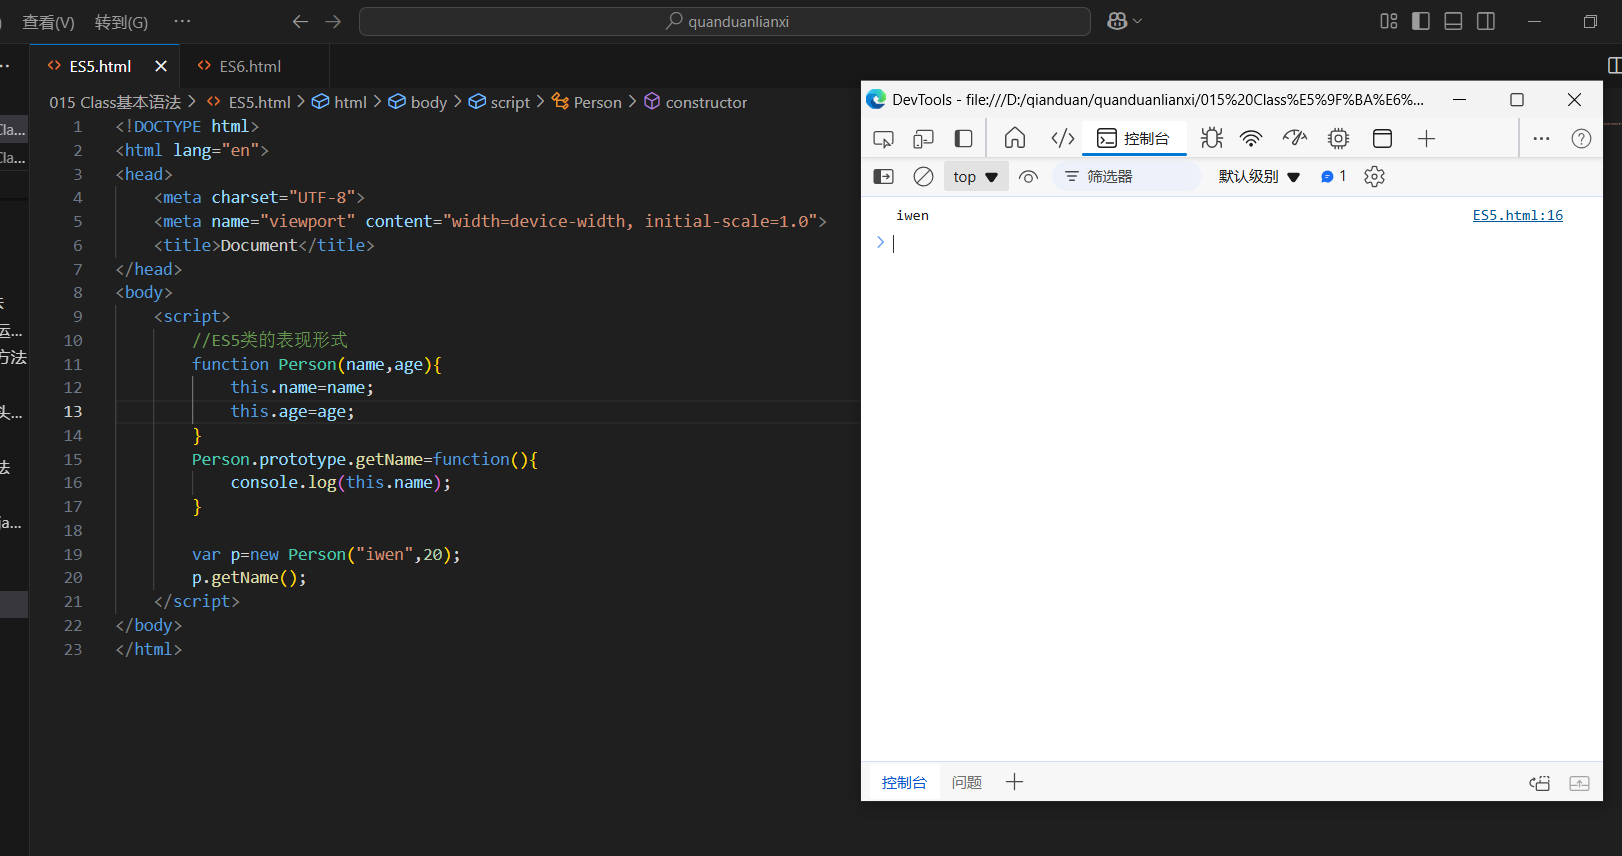Open the 1 issue counter badge
Screen dimensions: 1622x856
coord(1334,176)
